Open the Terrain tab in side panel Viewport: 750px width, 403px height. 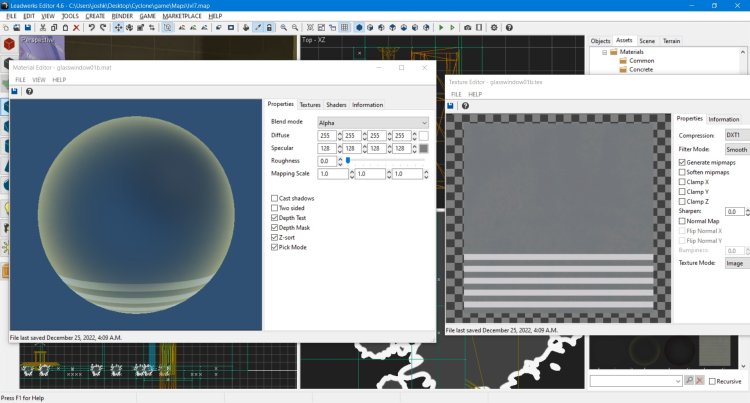click(x=672, y=41)
